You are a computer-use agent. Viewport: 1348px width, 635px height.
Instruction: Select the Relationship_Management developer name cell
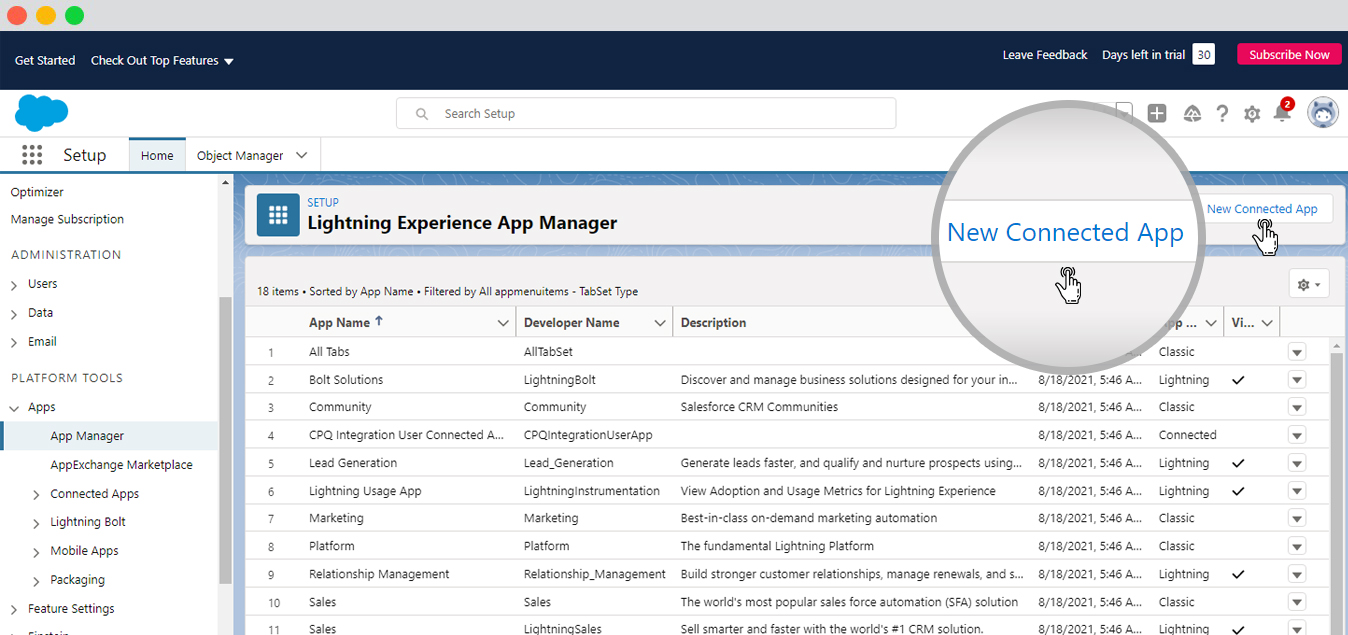coord(595,574)
